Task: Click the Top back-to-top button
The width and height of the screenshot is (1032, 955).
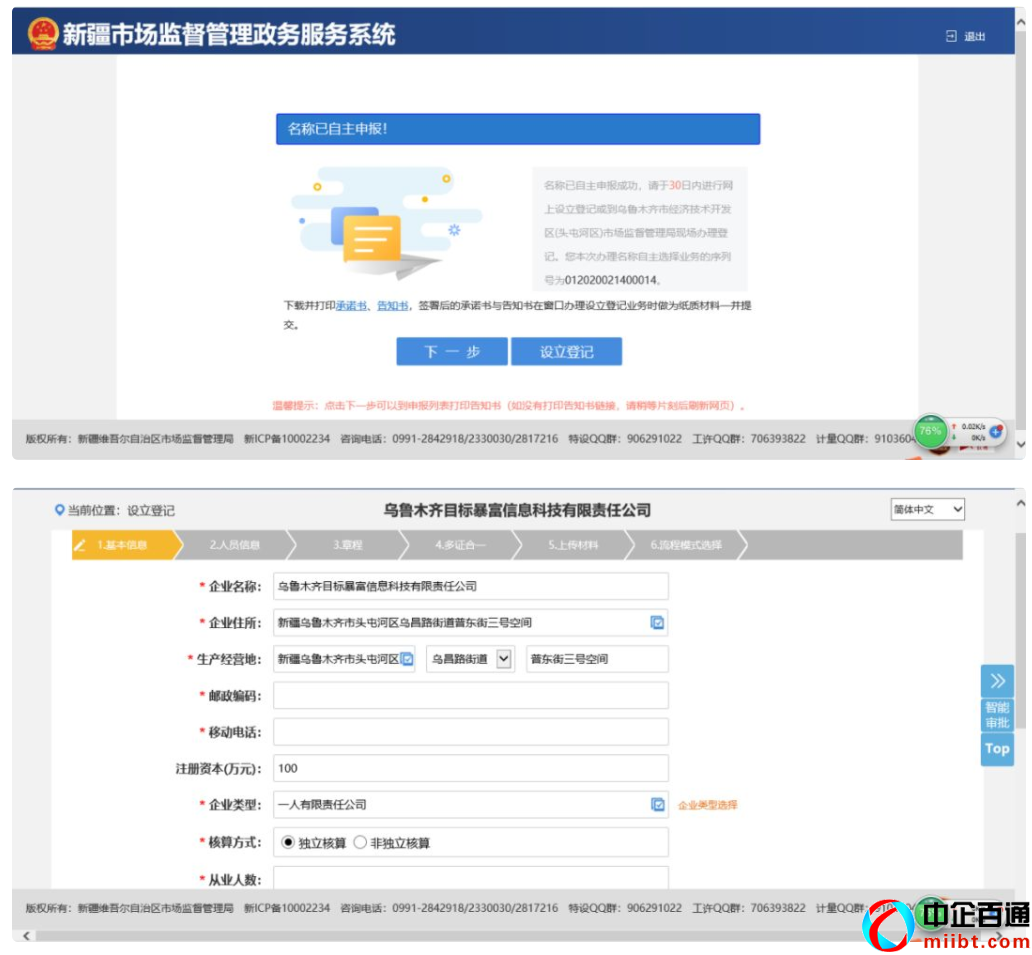Action: (x=996, y=750)
